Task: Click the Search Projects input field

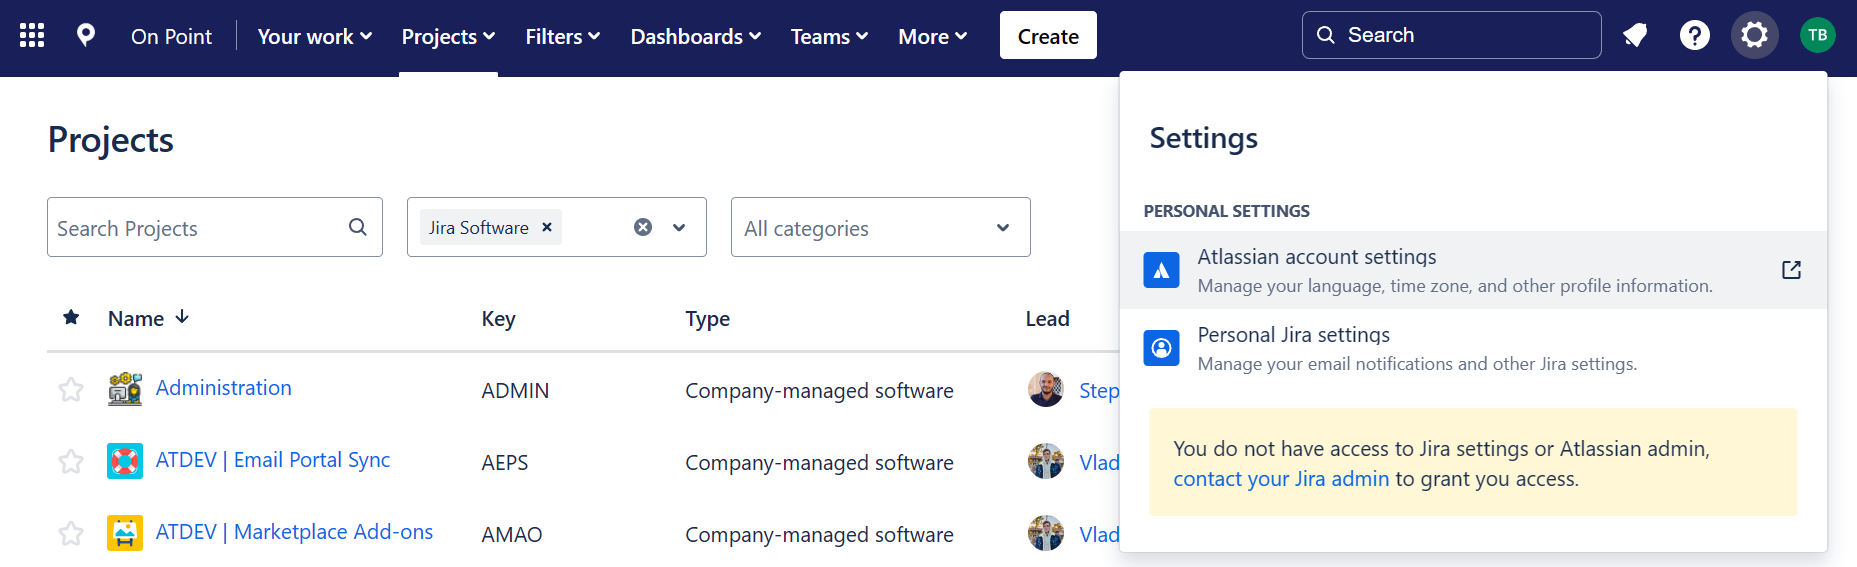Action: point(198,228)
